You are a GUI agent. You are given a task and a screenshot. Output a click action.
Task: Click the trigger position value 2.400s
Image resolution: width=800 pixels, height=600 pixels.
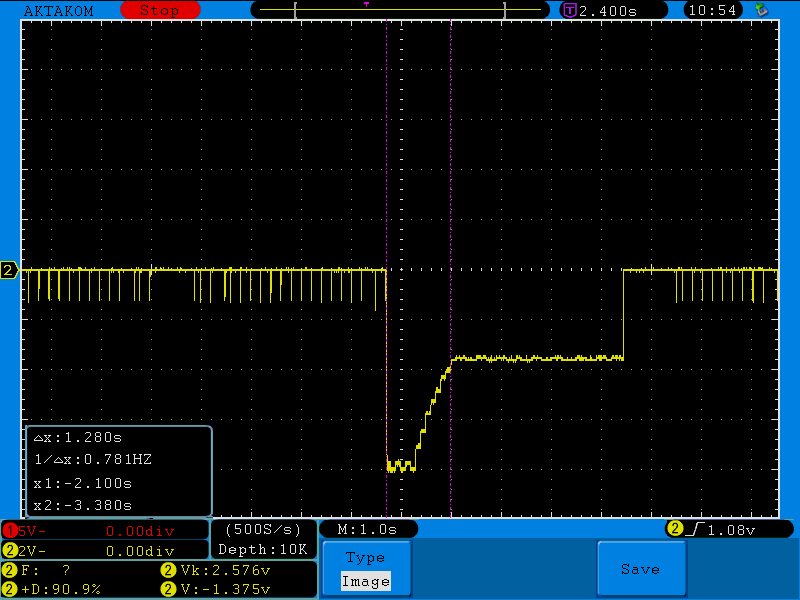tap(608, 11)
